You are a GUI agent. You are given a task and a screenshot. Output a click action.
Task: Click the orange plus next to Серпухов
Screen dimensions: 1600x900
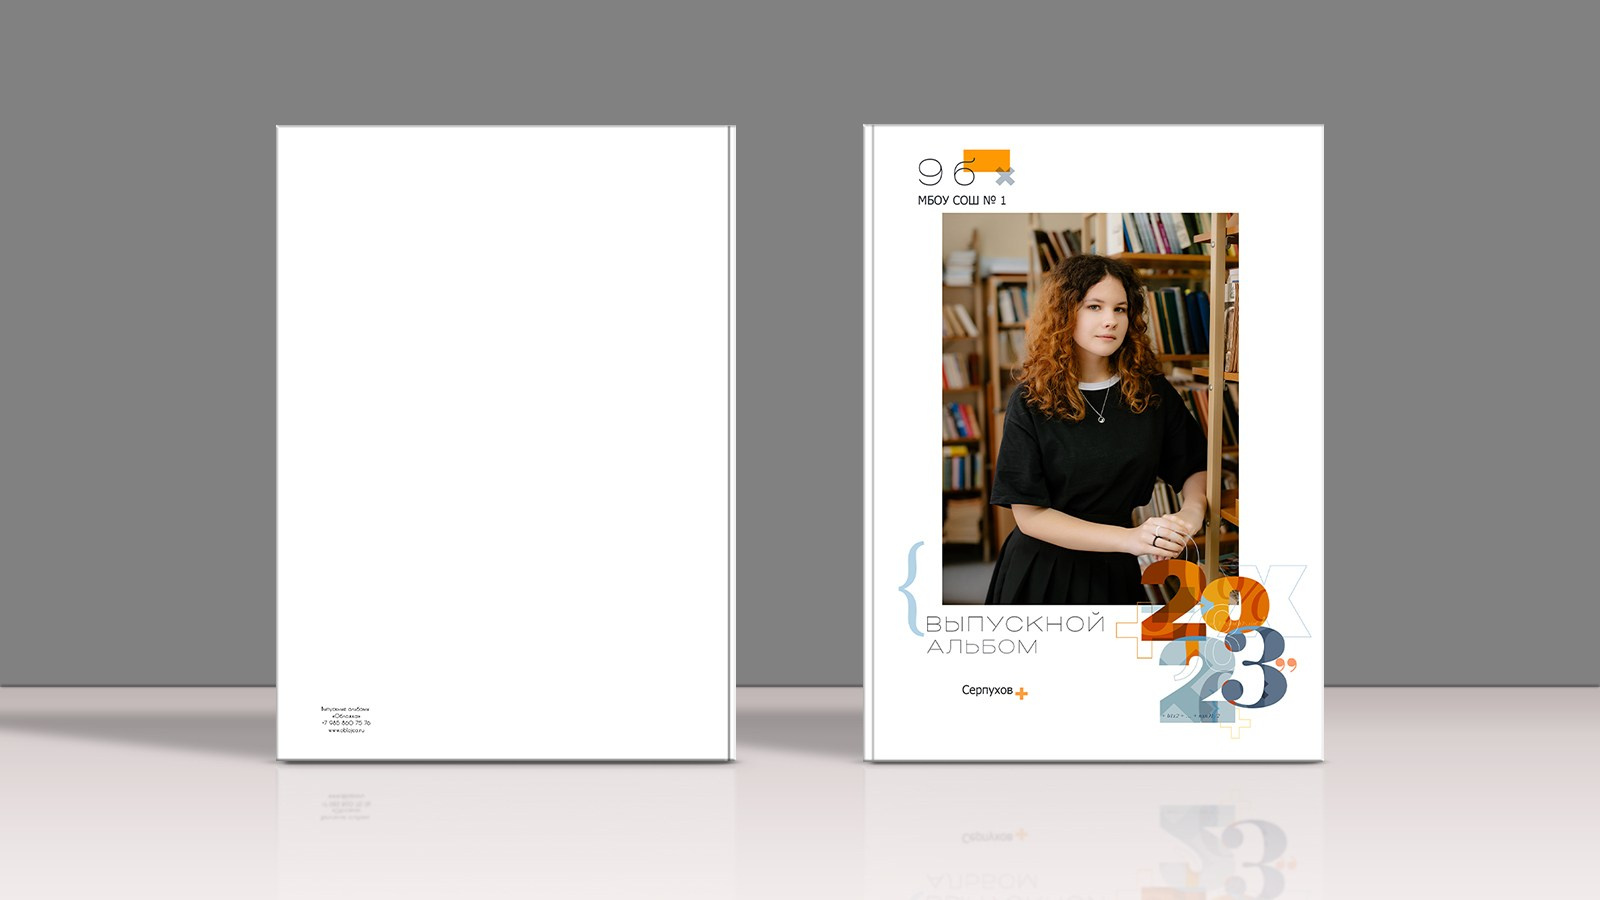[1021, 693]
